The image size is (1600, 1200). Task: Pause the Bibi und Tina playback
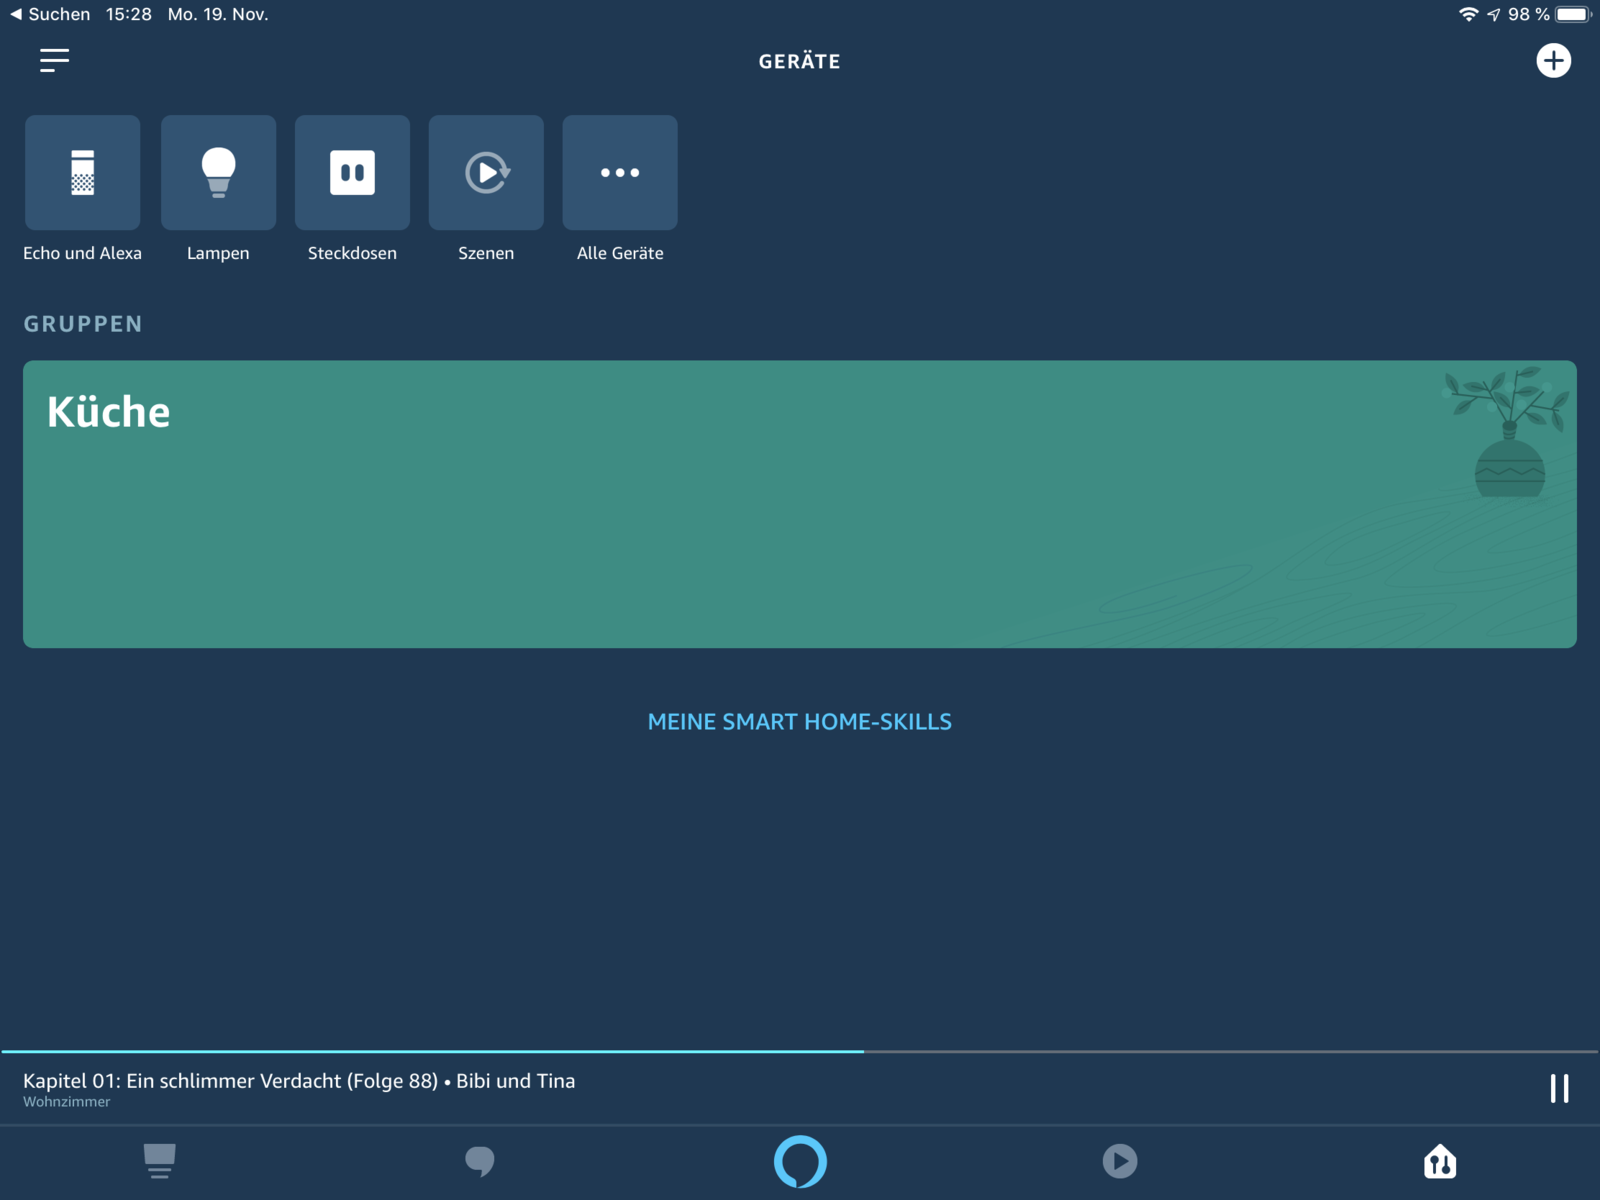[x=1559, y=1088]
